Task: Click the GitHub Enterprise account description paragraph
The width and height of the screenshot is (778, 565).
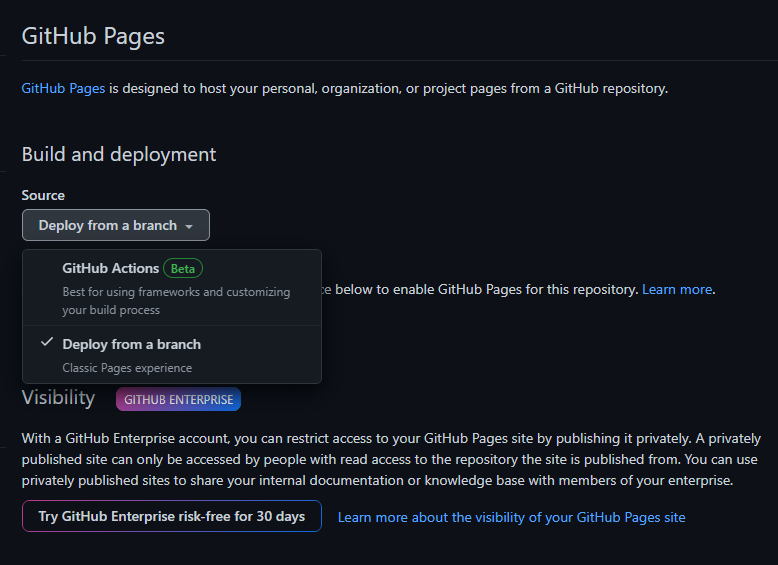Action: pyautogui.click(x=390, y=460)
